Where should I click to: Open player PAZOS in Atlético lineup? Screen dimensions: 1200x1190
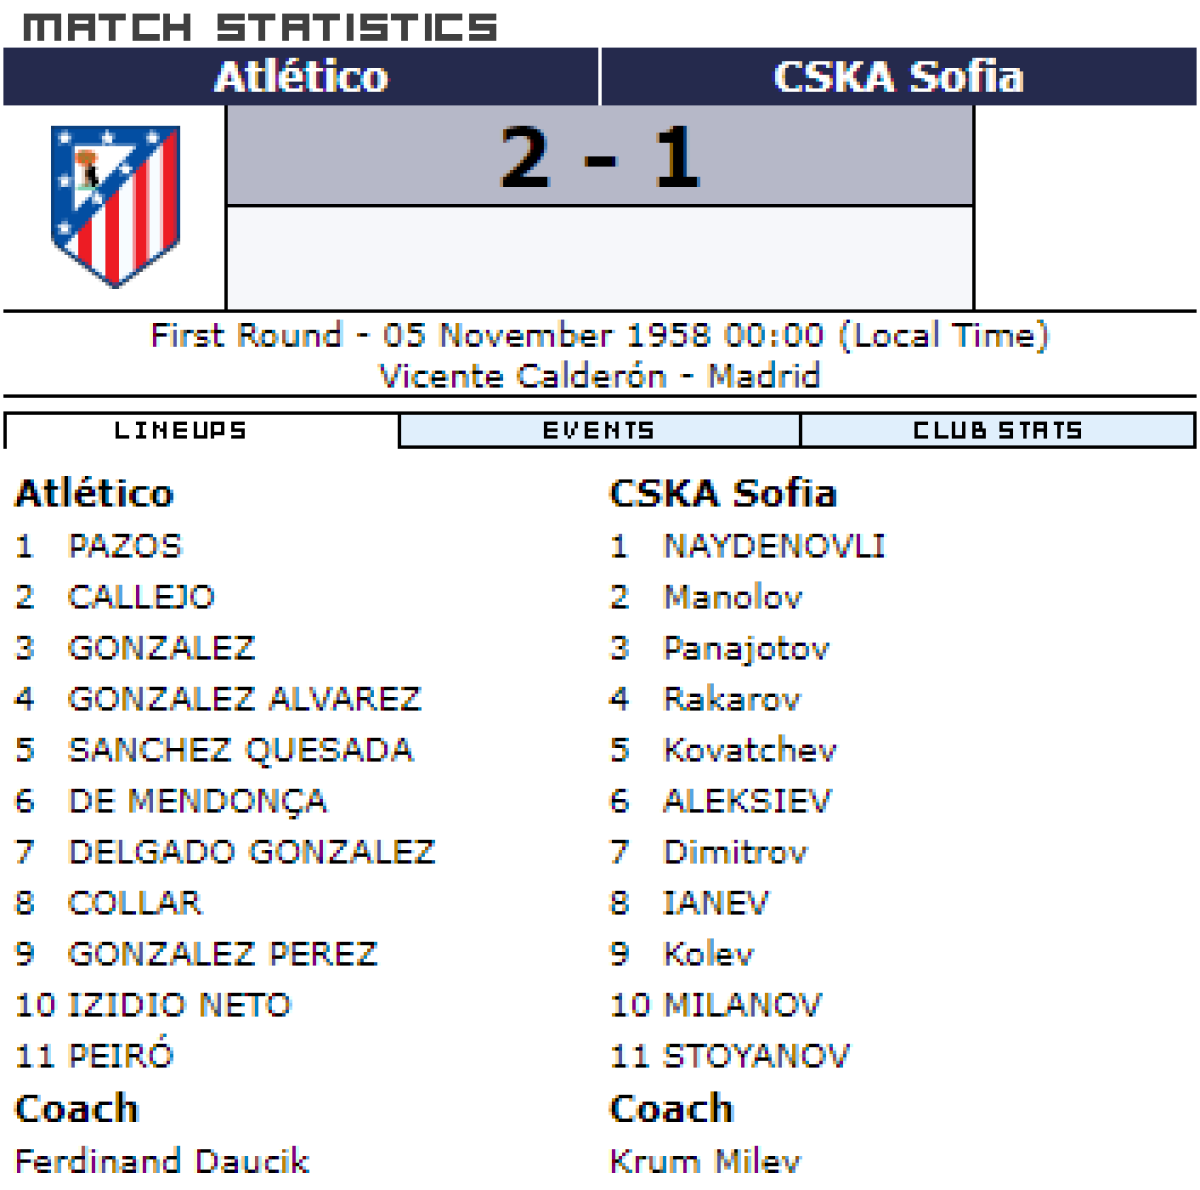(125, 546)
